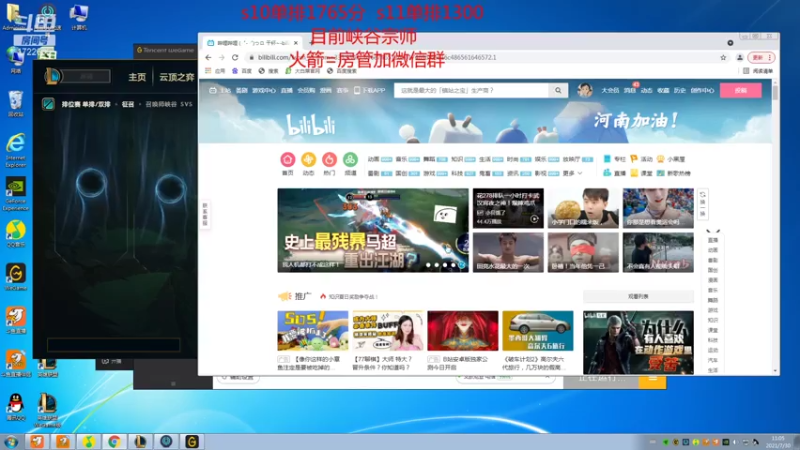This screenshot has width=800, height=450.
Task: Open the bilibili user avatar
Action: click(x=585, y=90)
